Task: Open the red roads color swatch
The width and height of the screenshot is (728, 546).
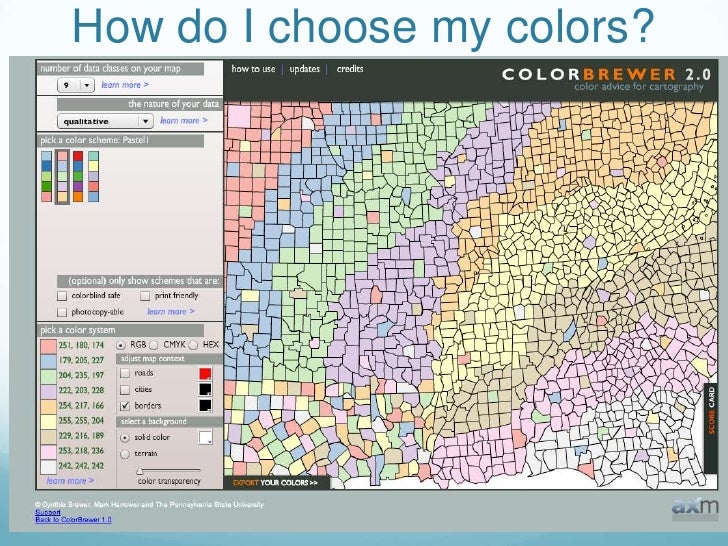Action: click(x=205, y=373)
